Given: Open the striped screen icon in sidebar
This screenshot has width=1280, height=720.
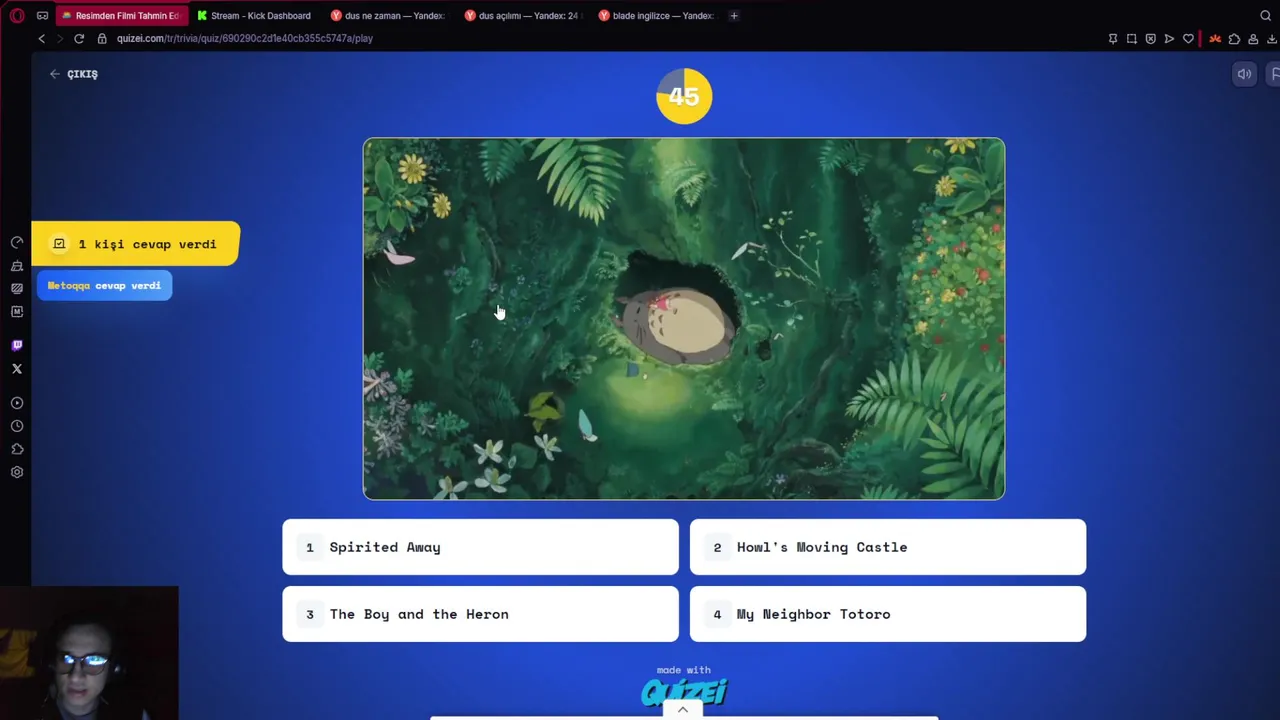Looking at the screenshot, I should [x=17, y=288].
